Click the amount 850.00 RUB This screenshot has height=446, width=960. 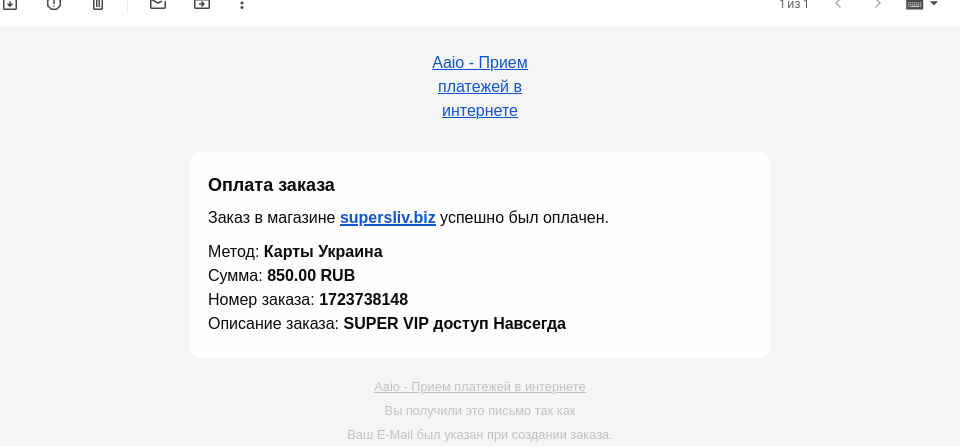(x=311, y=276)
